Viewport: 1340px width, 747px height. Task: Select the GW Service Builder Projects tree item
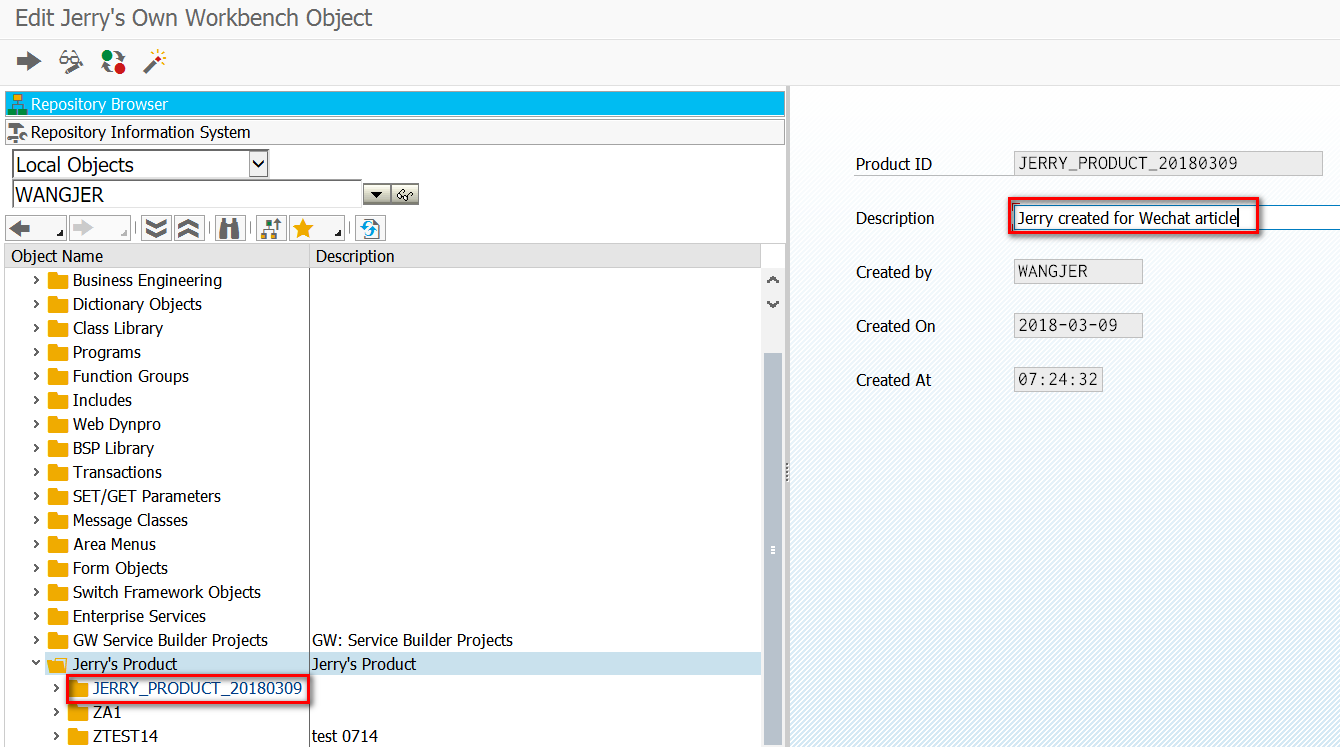[170, 640]
